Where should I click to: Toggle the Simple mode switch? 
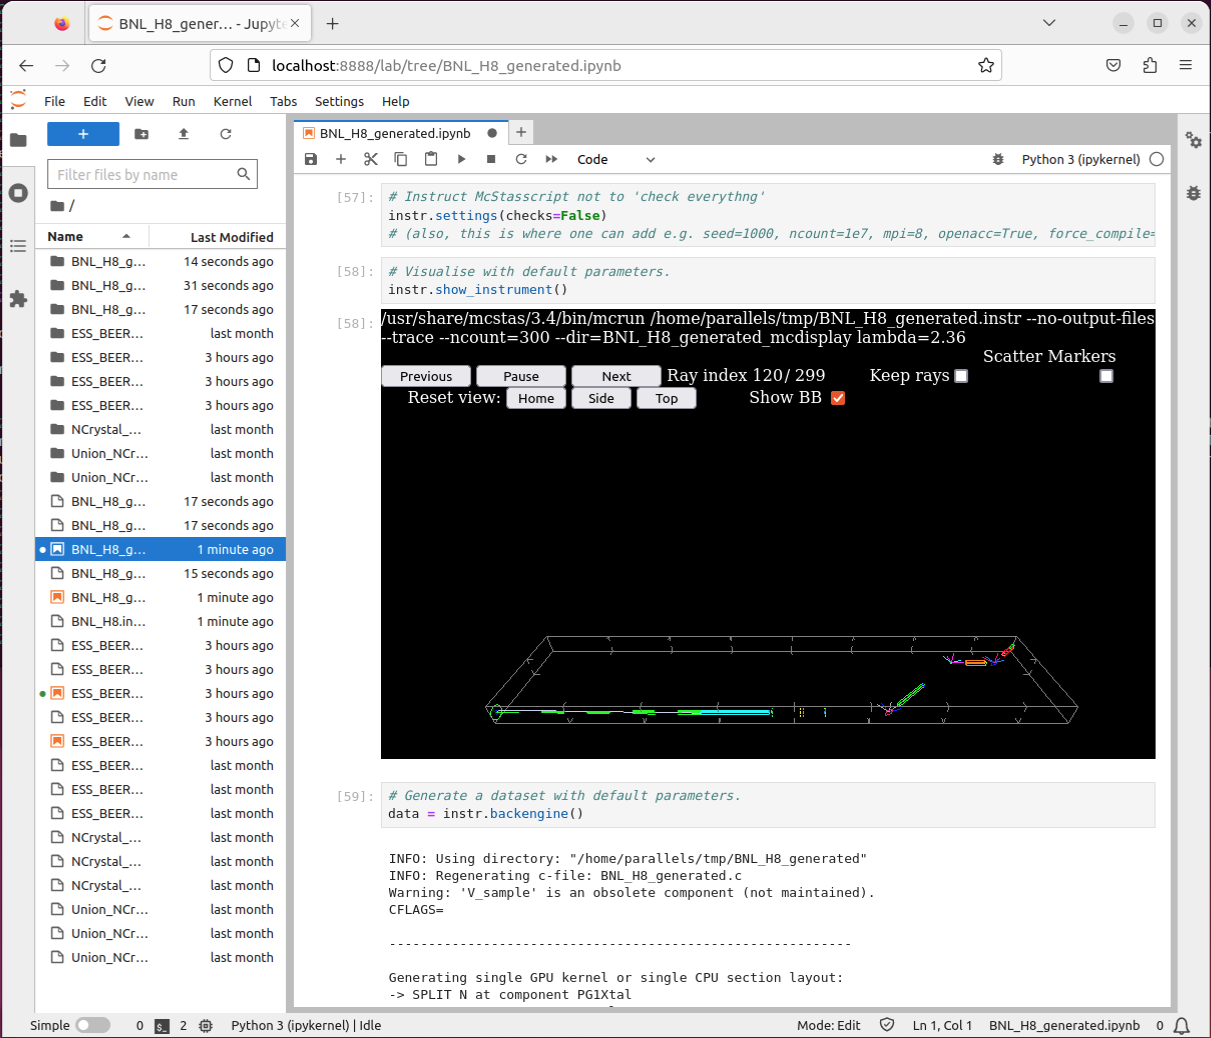(92, 1025)
